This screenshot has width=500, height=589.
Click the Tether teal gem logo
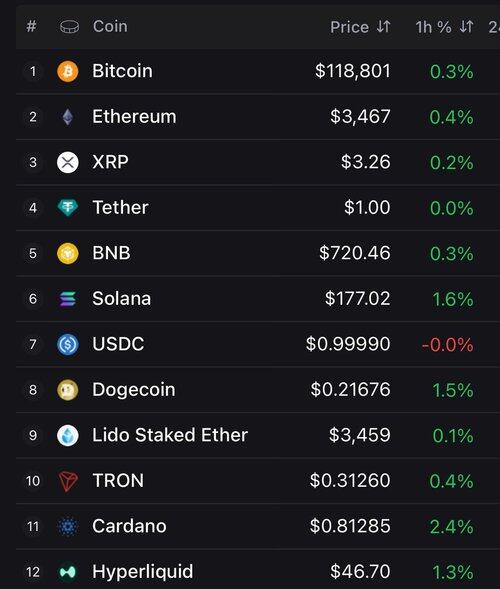(68, 208)
